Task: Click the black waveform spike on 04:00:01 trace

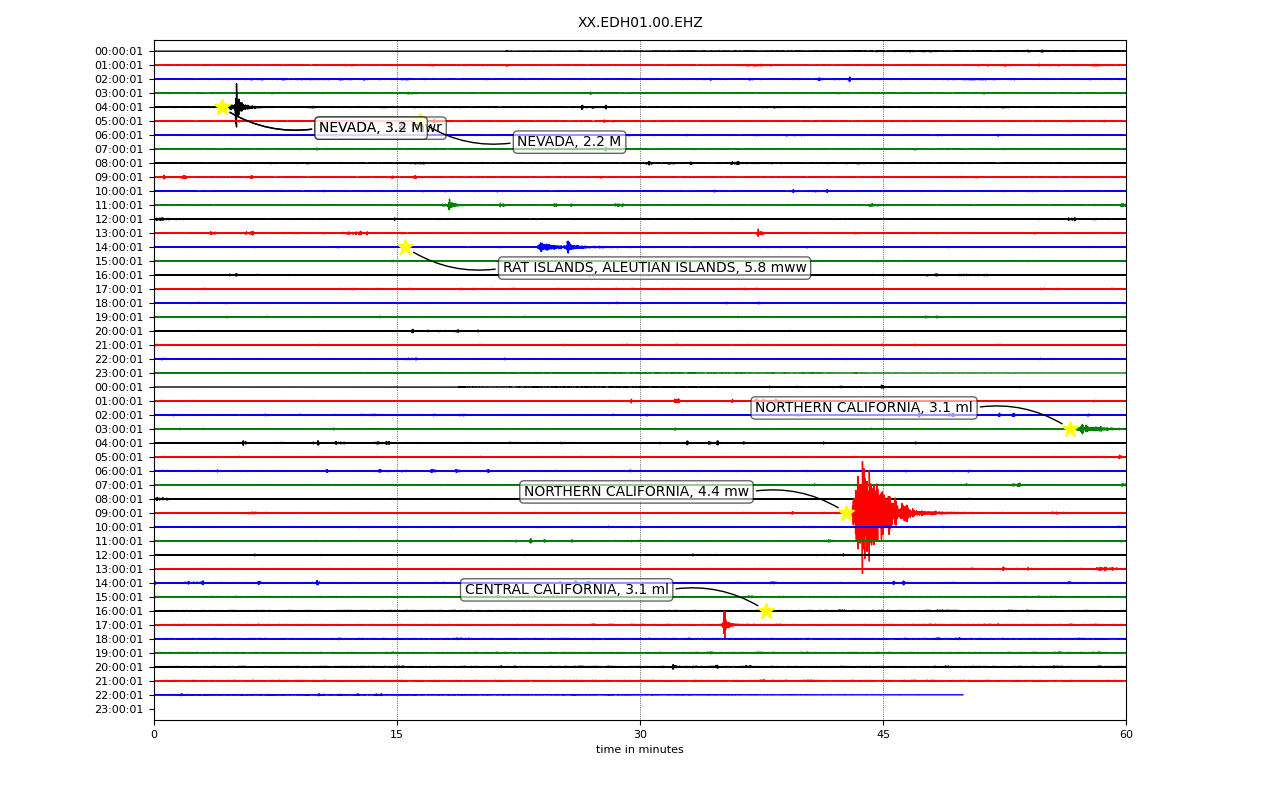Action: coord(237,106)
